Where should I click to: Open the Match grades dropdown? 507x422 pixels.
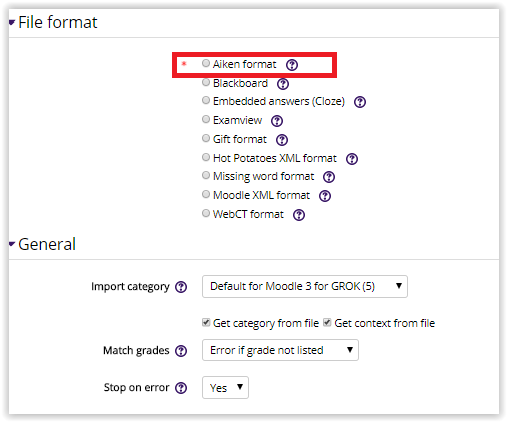280,350
